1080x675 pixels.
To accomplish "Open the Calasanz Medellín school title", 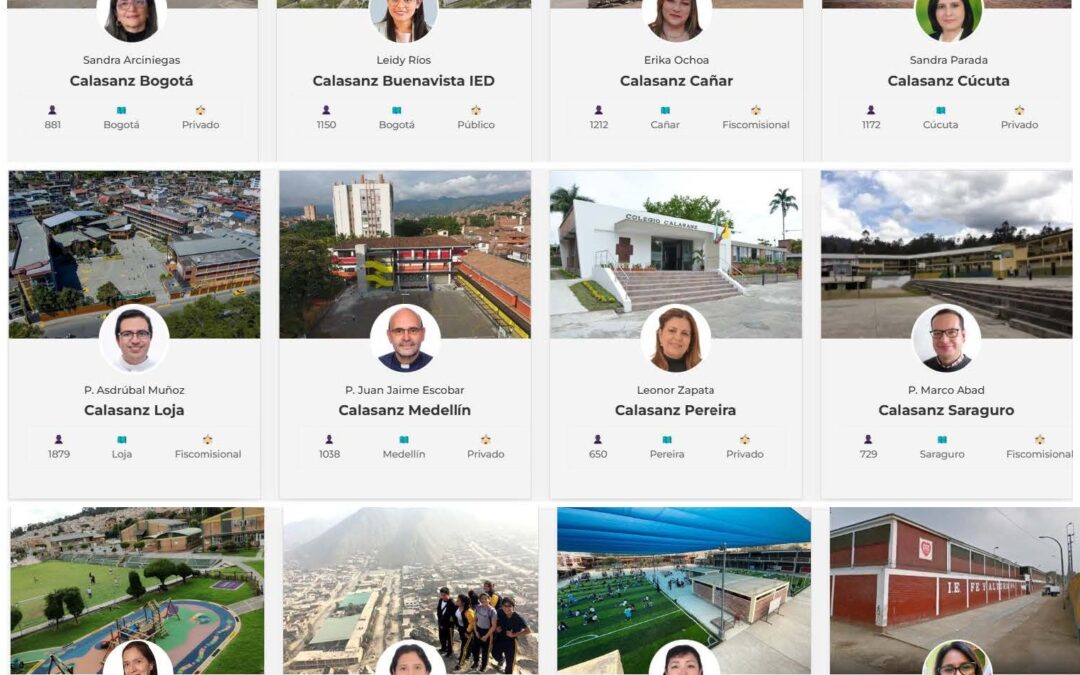I will pos(404,411).
